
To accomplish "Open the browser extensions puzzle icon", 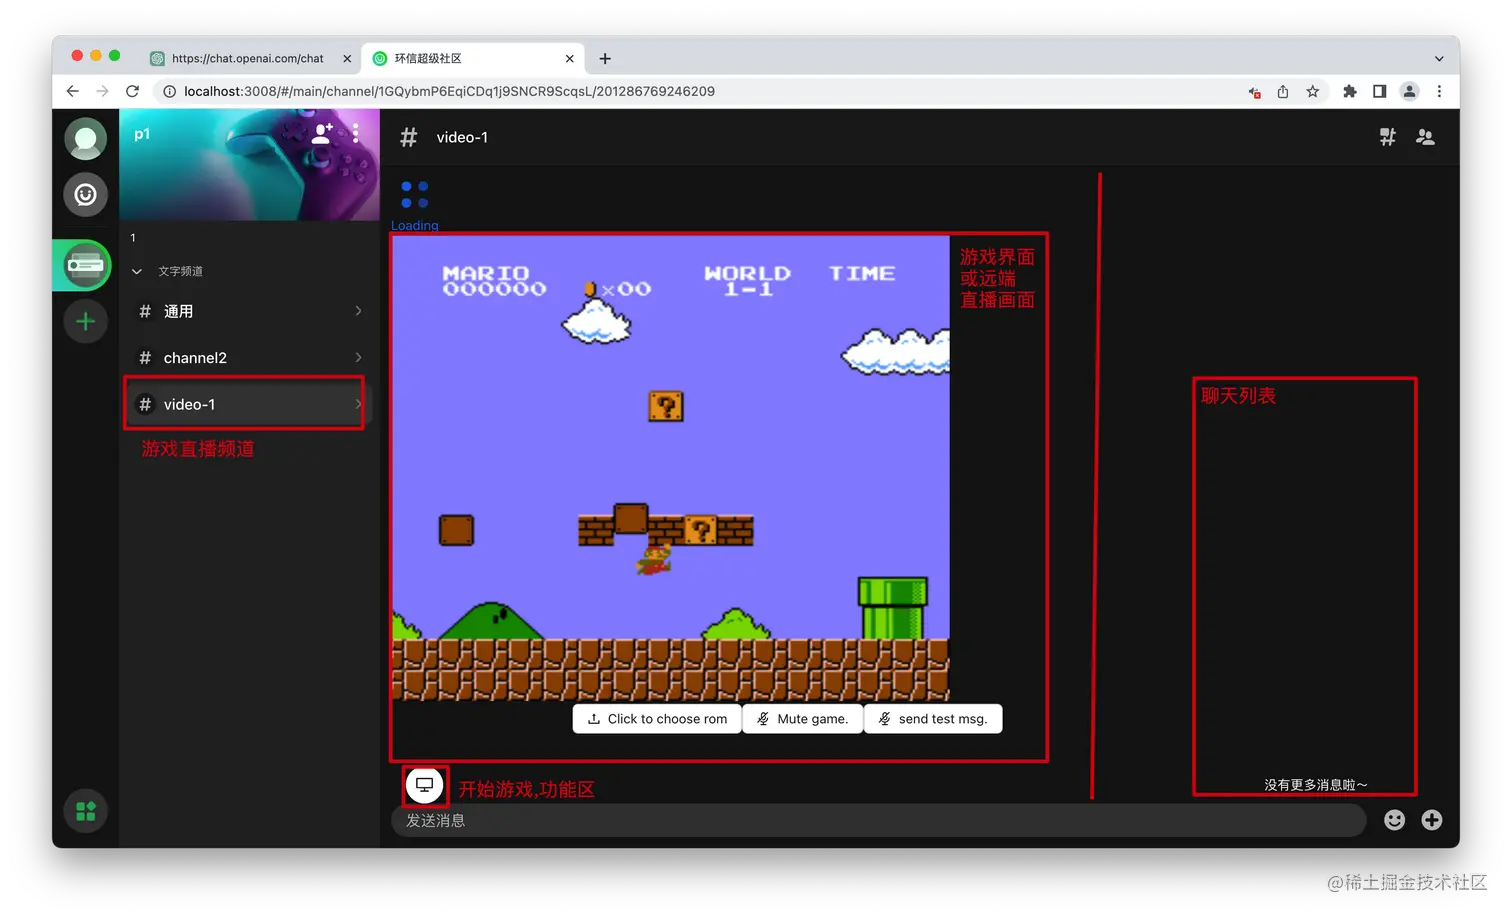I will pyautogui.click(x=1350, y=91).
